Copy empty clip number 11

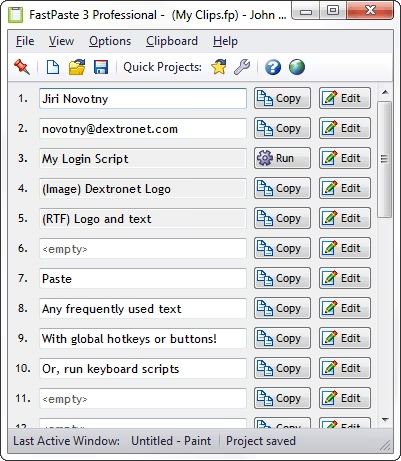pos(282,398)
